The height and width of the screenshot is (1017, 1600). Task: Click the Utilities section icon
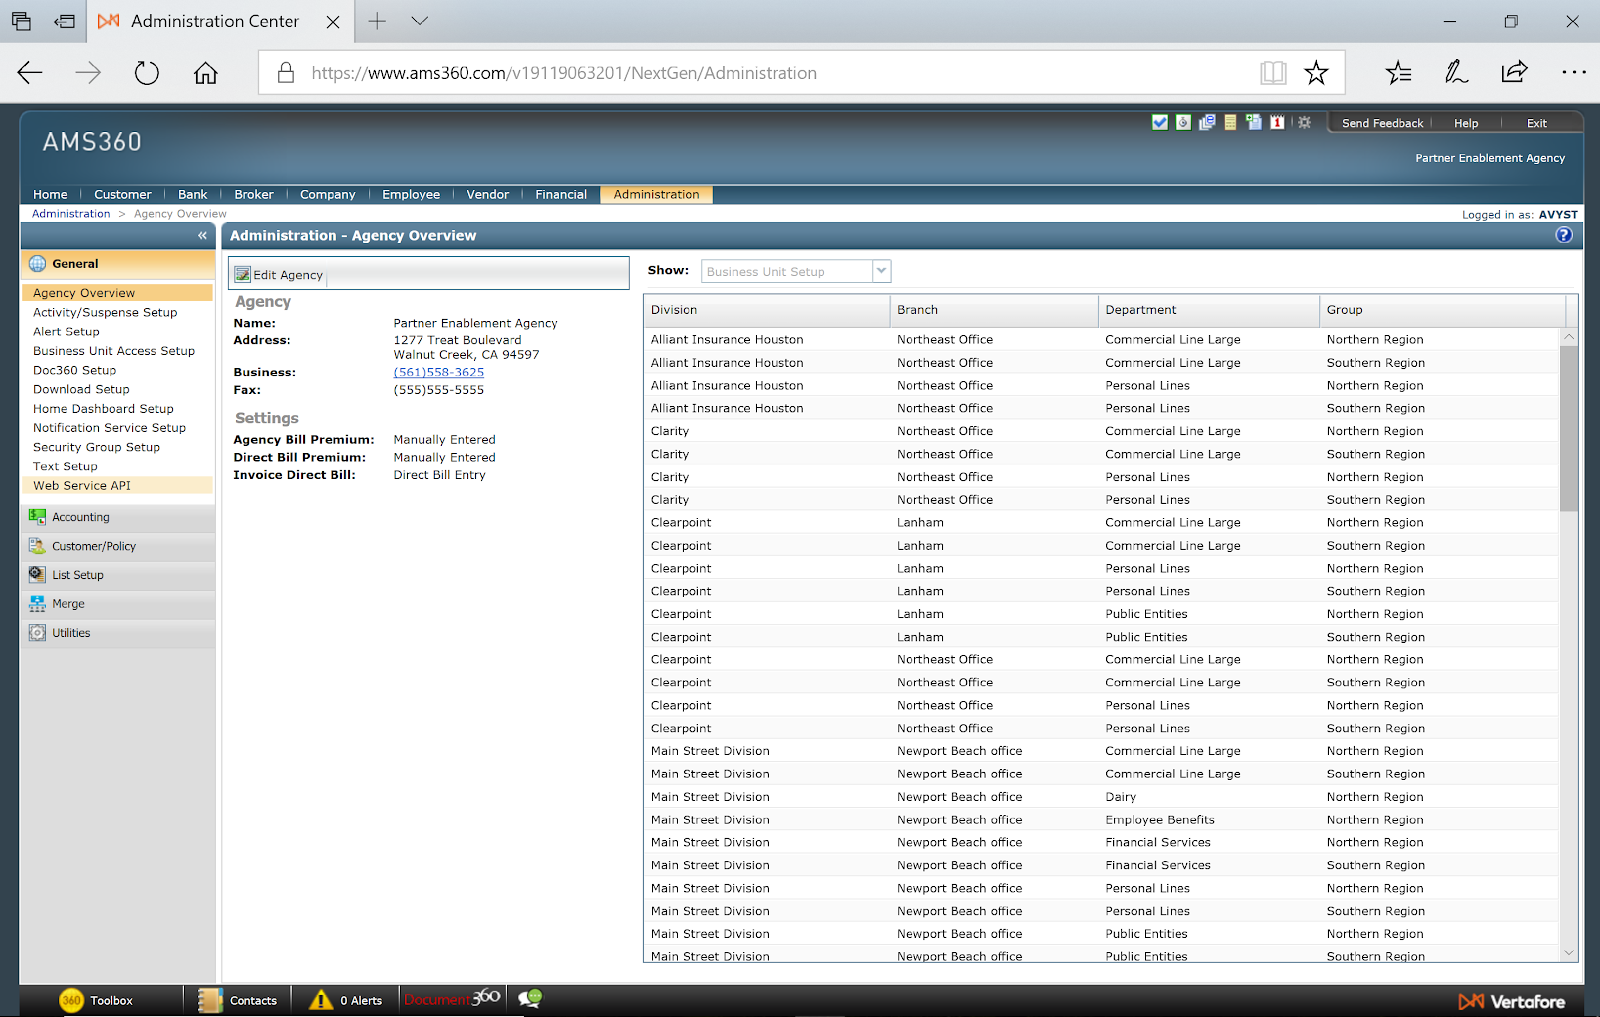(37, 633)
